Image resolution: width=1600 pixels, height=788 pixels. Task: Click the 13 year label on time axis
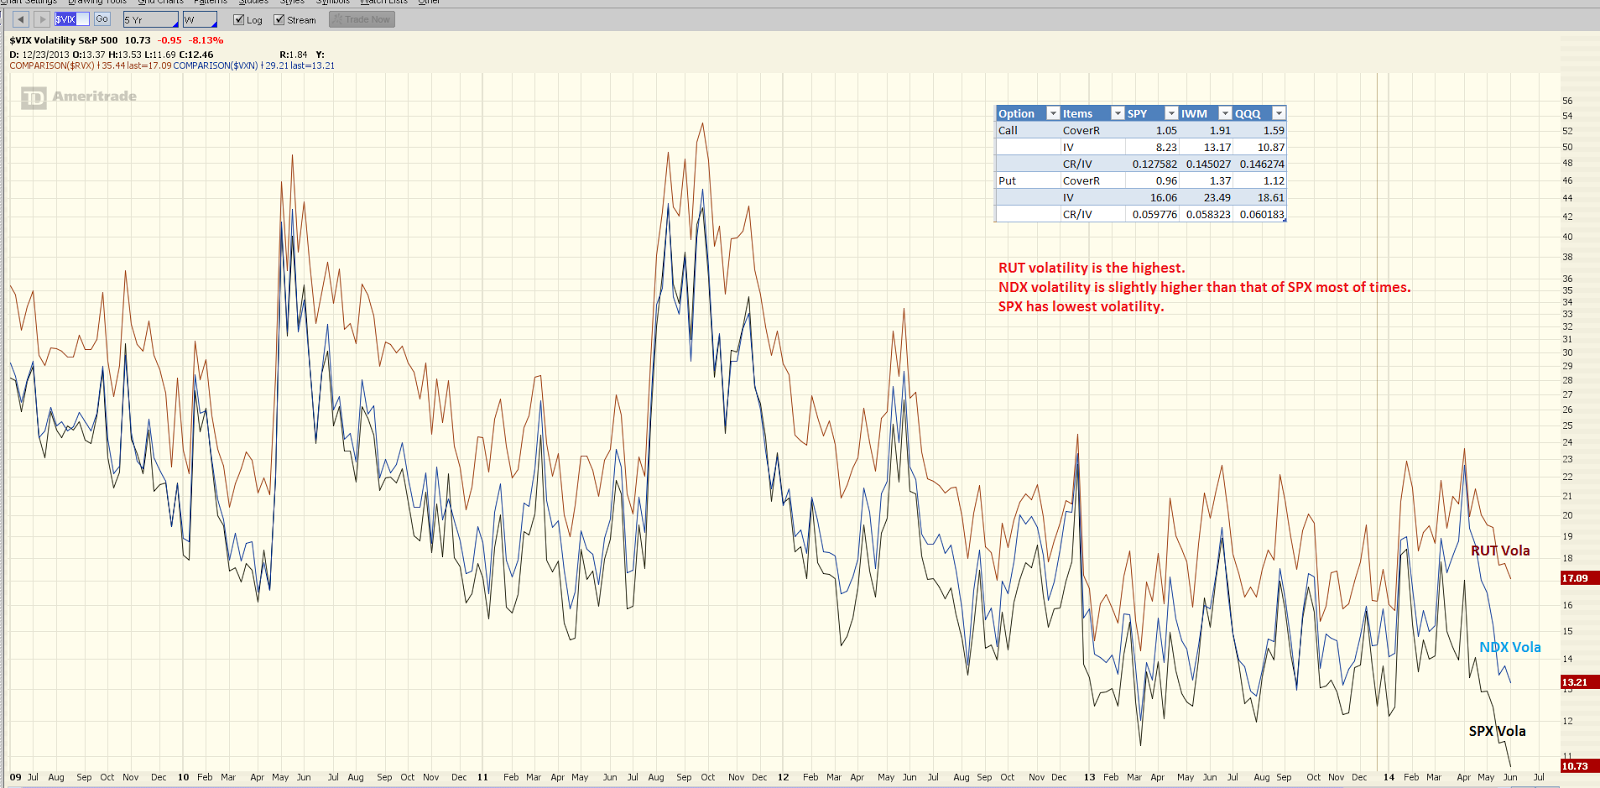1089,777
